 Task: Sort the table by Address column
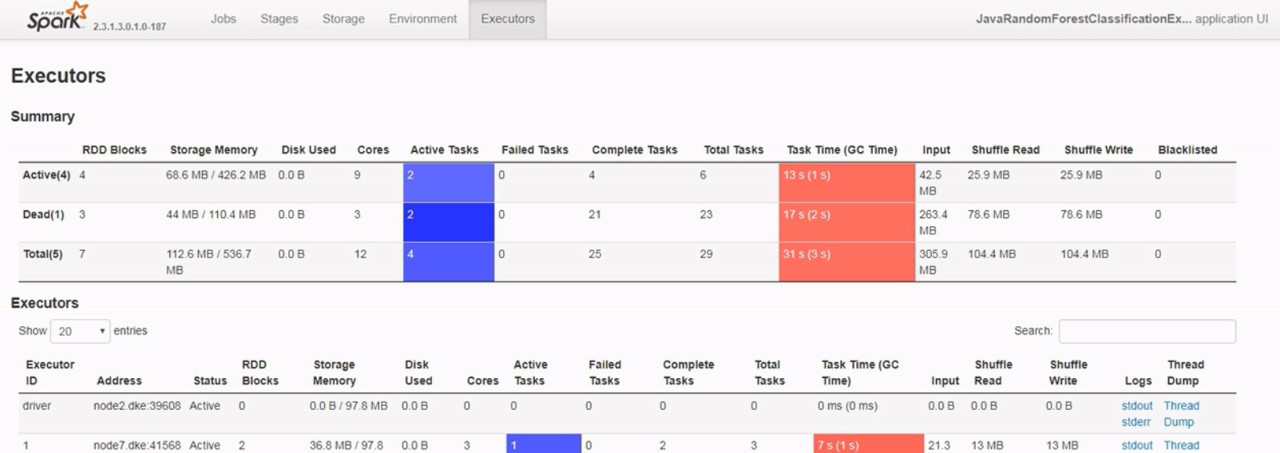[119, 381]
